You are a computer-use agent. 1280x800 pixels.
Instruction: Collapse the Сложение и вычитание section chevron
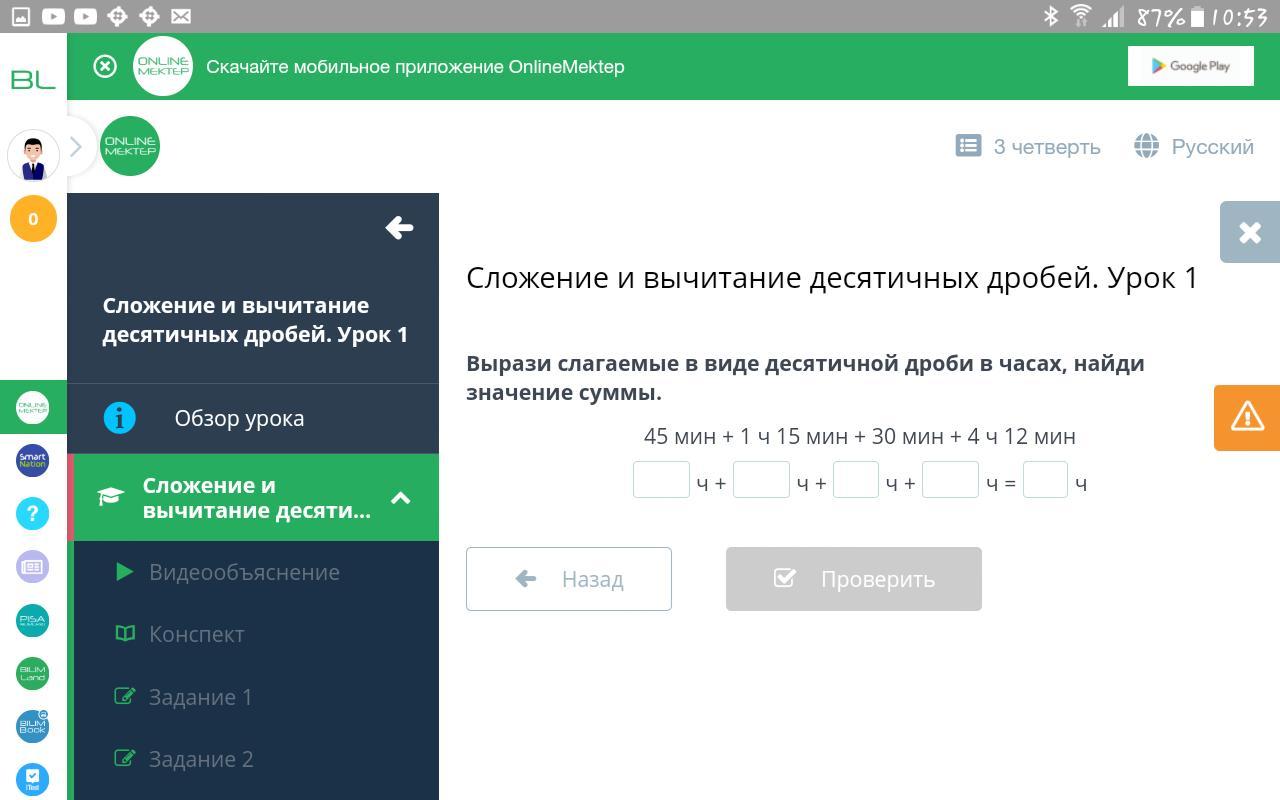400,498
